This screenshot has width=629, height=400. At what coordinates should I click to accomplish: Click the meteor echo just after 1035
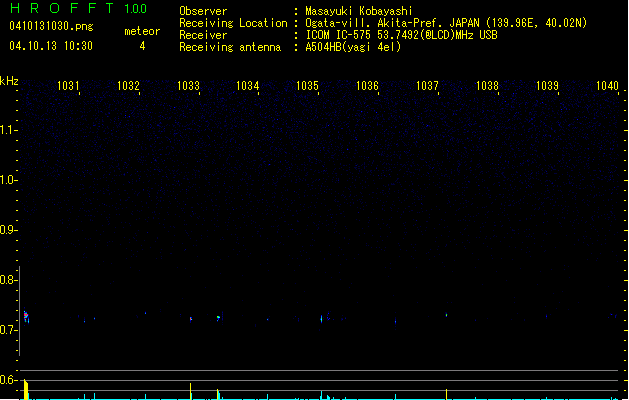pos(321,319)
